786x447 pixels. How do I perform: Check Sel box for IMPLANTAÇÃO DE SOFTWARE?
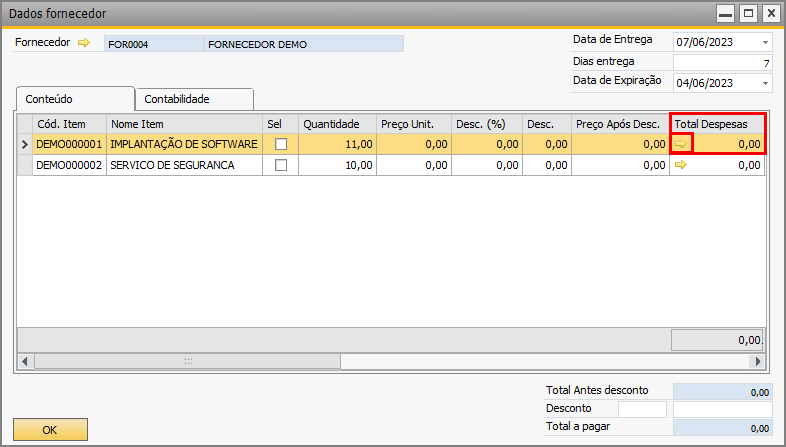[x=281, y=144]
